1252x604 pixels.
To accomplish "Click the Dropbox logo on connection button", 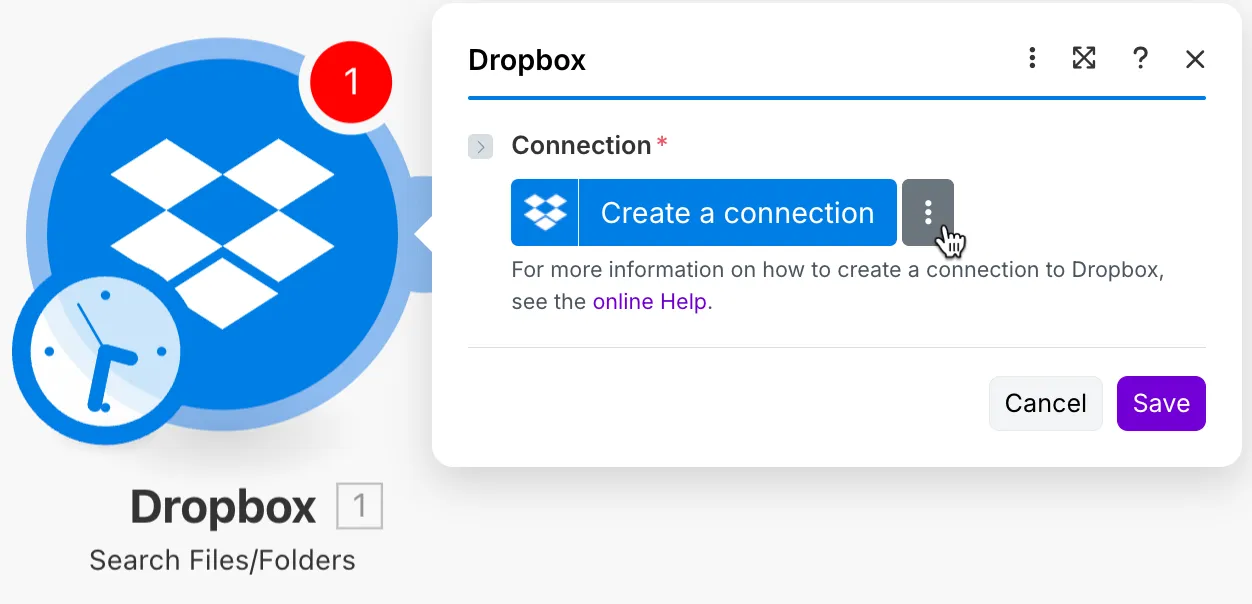I will pyautogui.click(x=545, y=213).
